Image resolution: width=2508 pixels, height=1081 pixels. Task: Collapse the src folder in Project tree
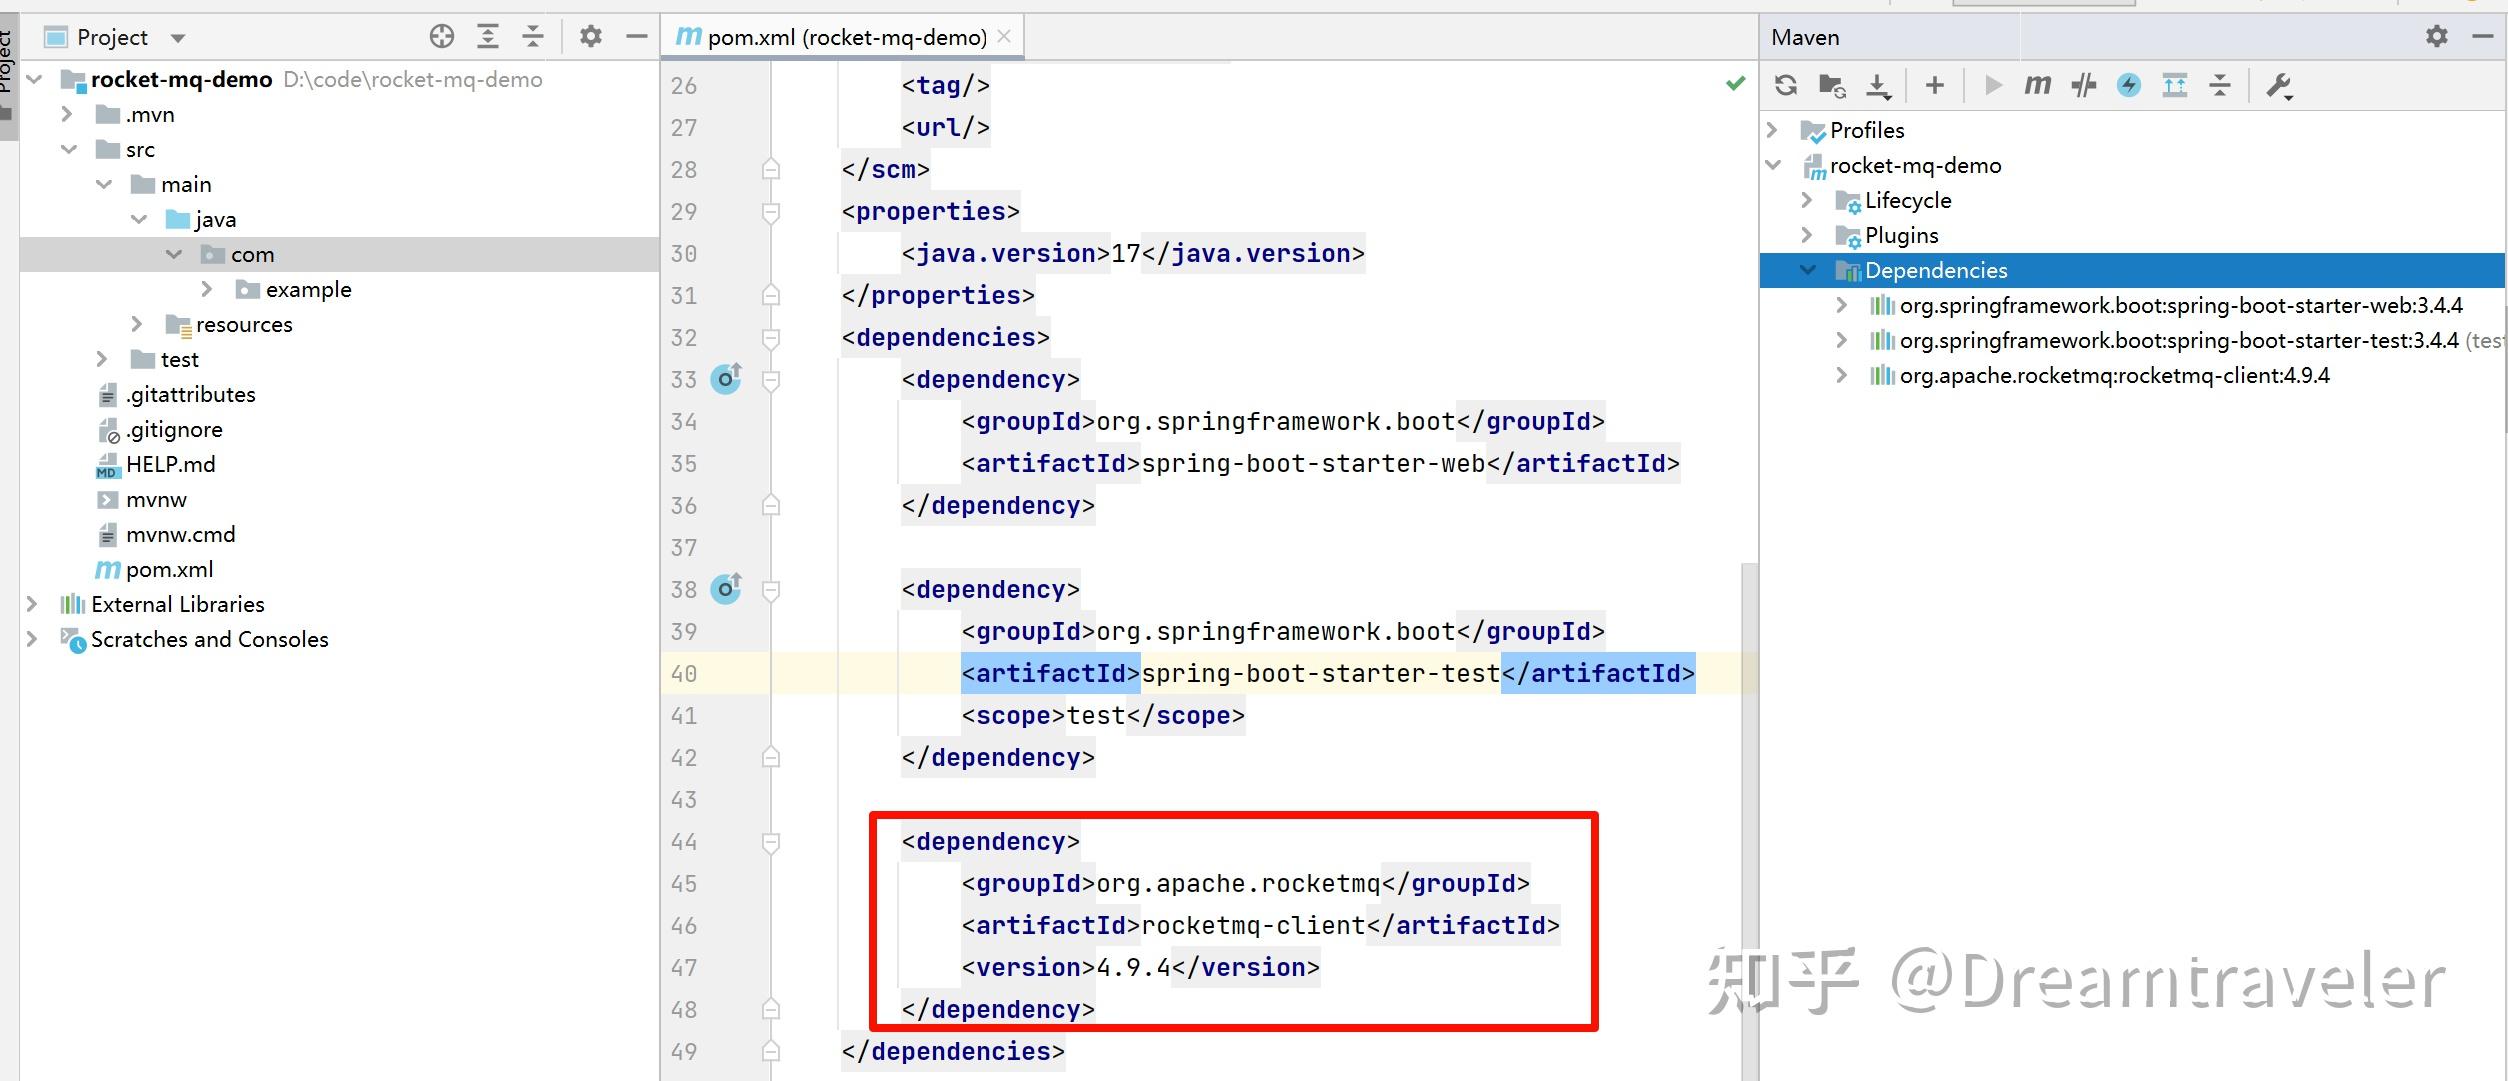coord(70,148)
